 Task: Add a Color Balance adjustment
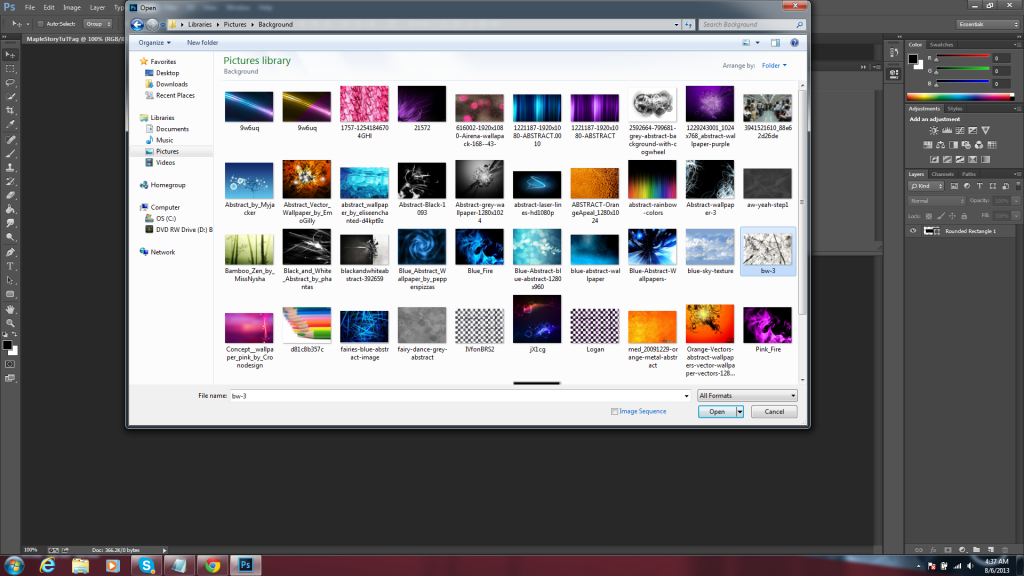[x=940, y=145]
